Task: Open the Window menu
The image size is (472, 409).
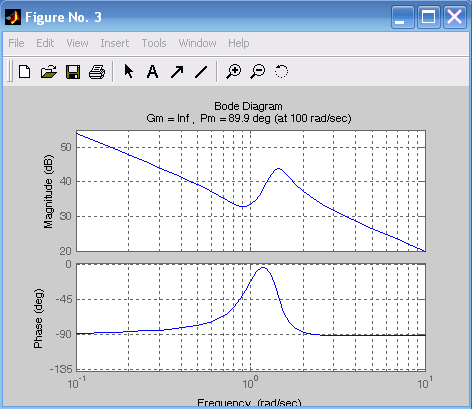Action: [197, 43]
